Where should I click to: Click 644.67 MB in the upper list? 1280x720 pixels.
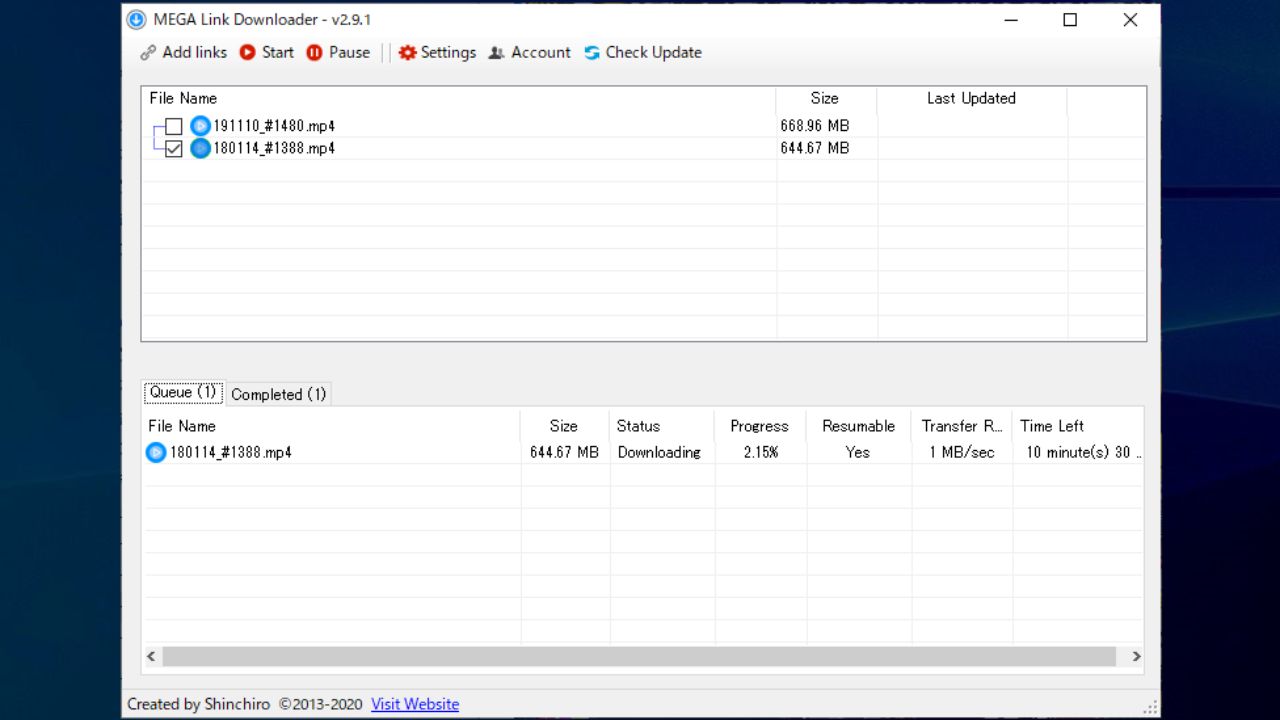(815, 148)
